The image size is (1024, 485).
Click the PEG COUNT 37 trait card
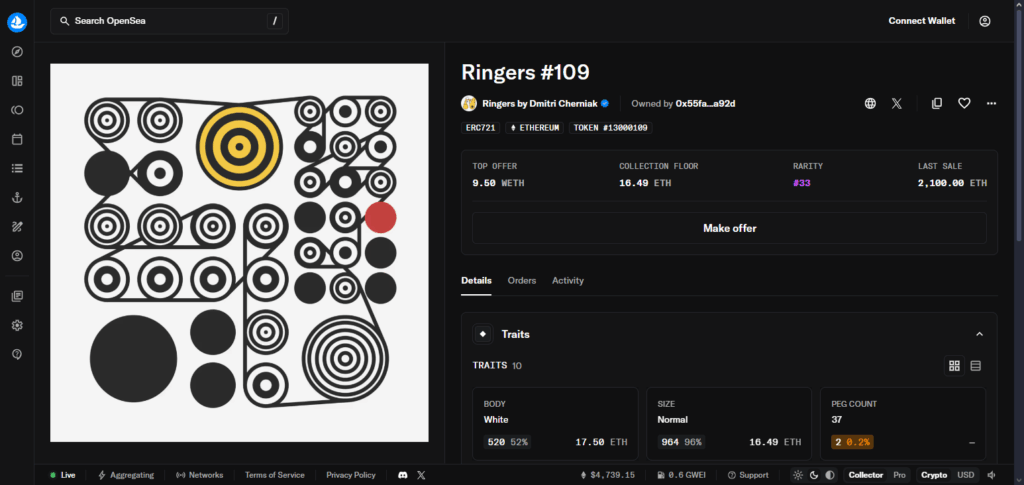click(903, 424)
